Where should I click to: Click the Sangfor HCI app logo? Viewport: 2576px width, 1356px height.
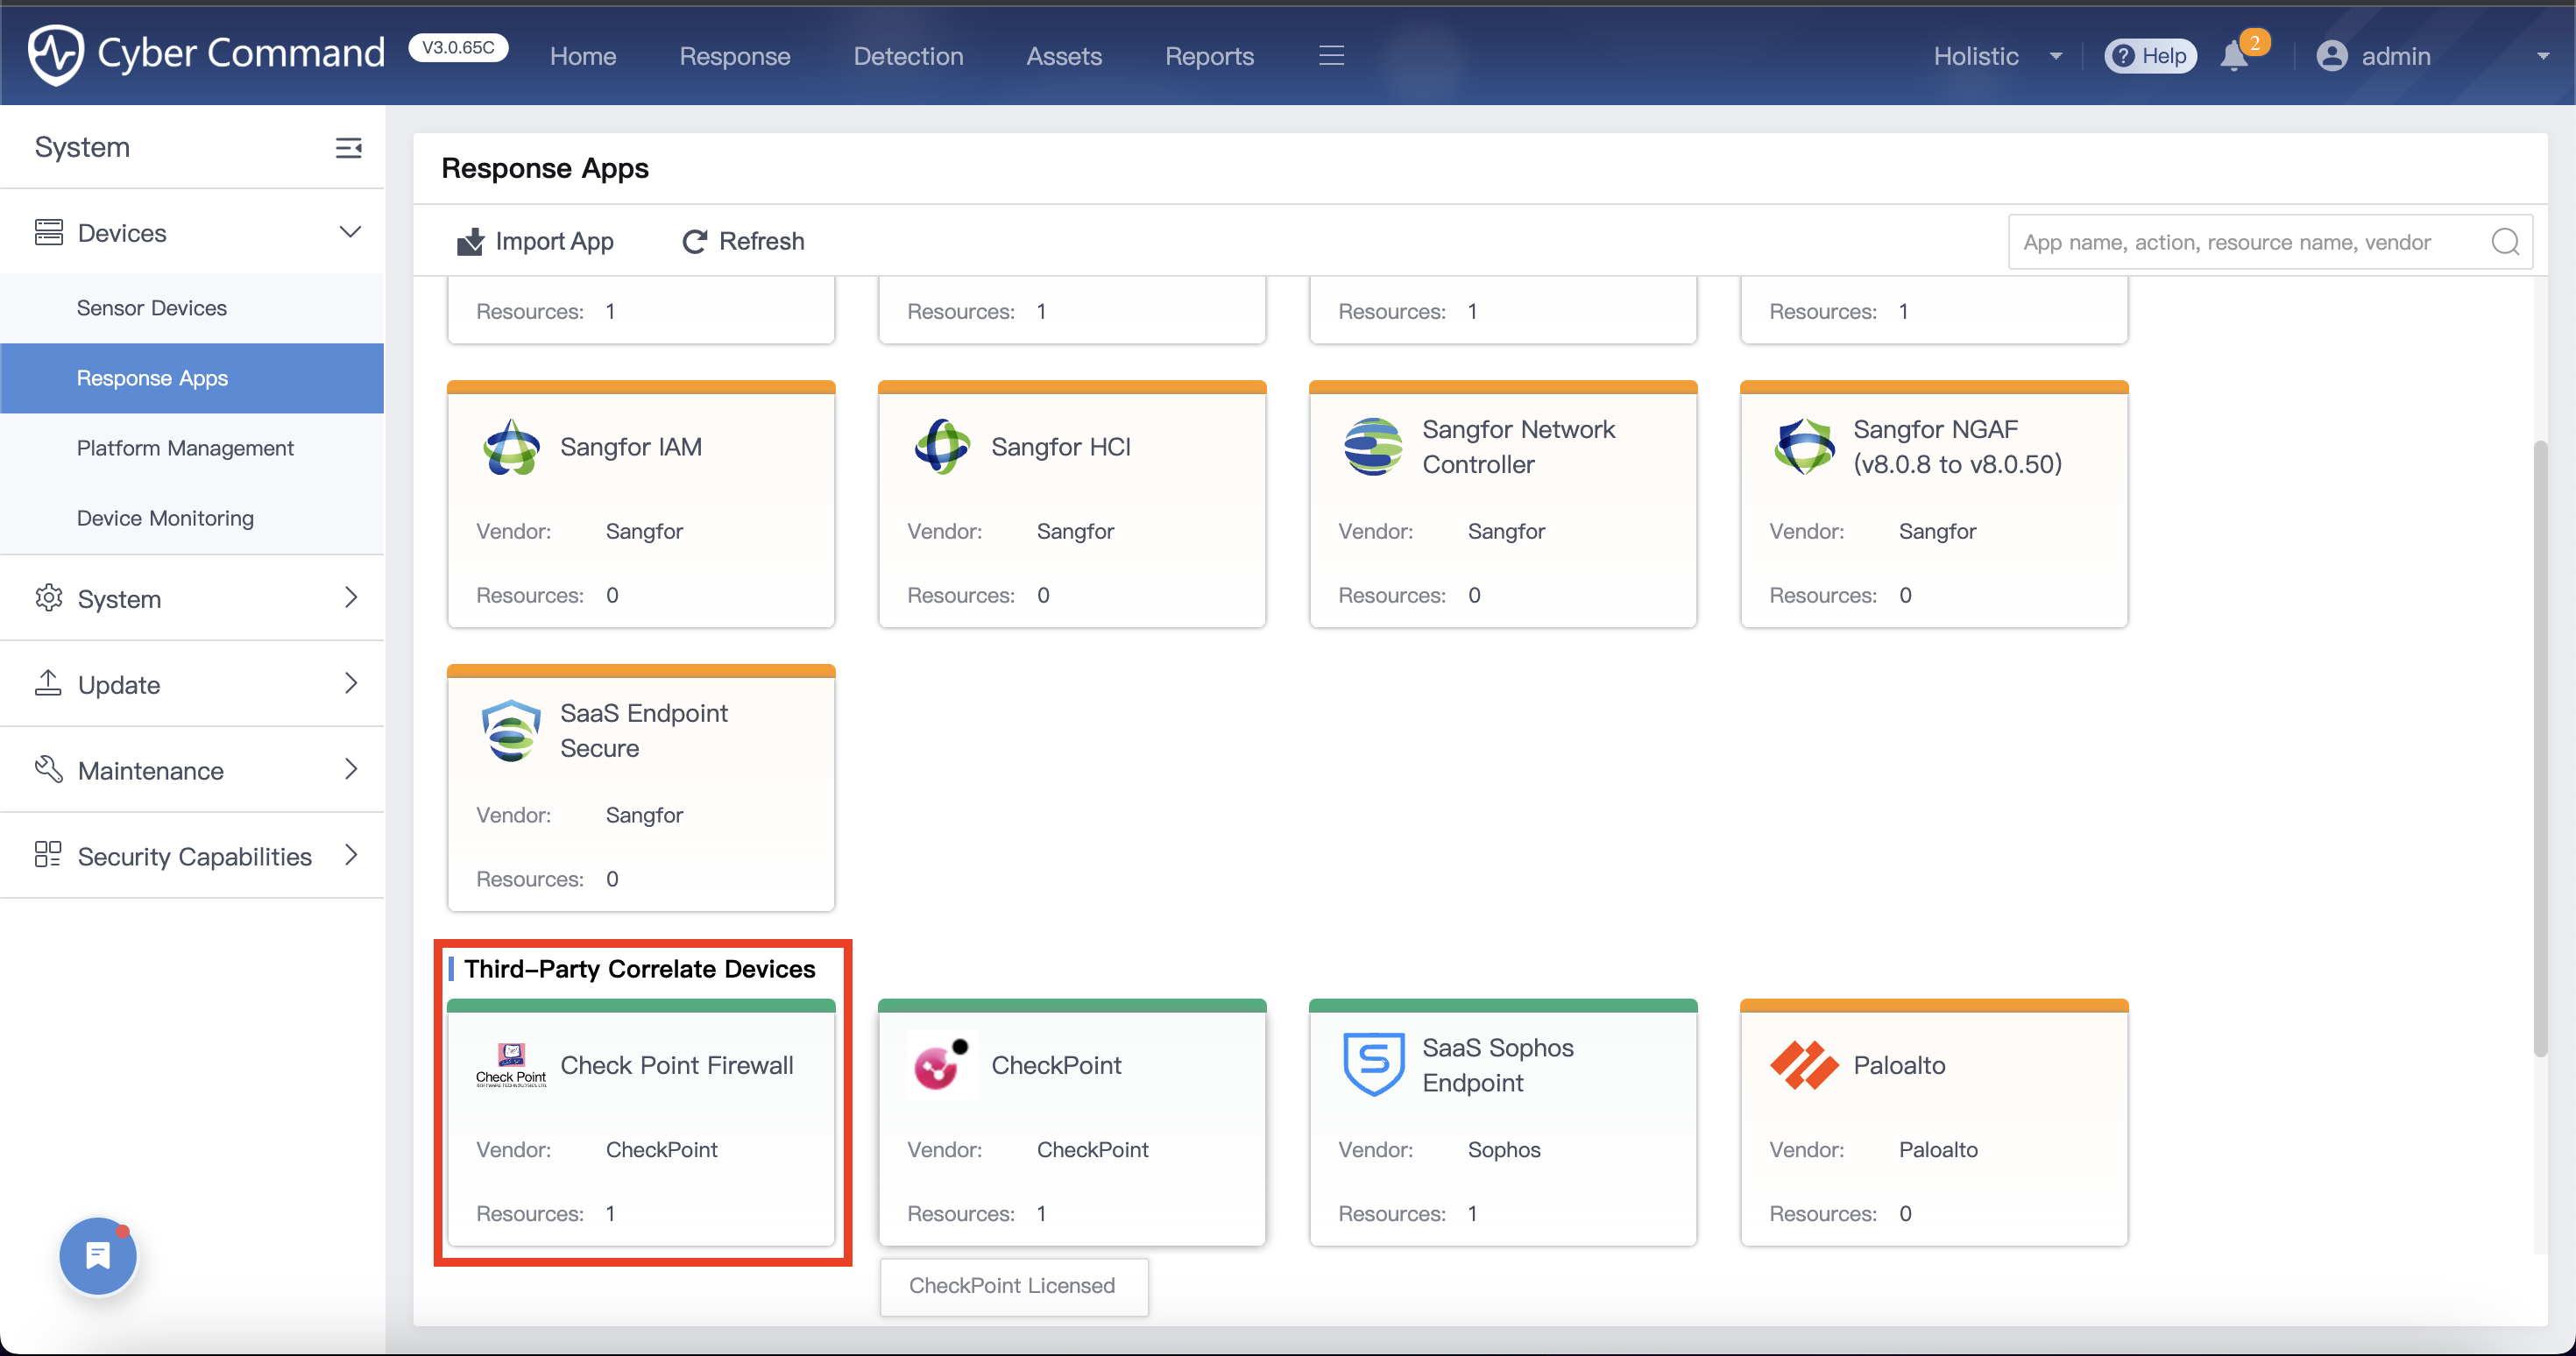point(942,447)
